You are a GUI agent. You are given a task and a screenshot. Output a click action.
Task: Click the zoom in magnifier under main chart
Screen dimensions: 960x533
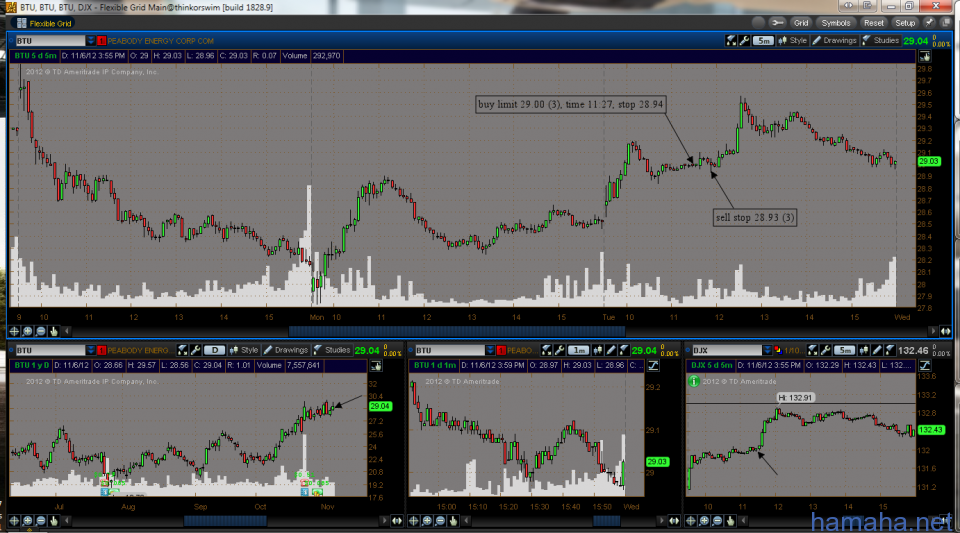pos(28,330)
